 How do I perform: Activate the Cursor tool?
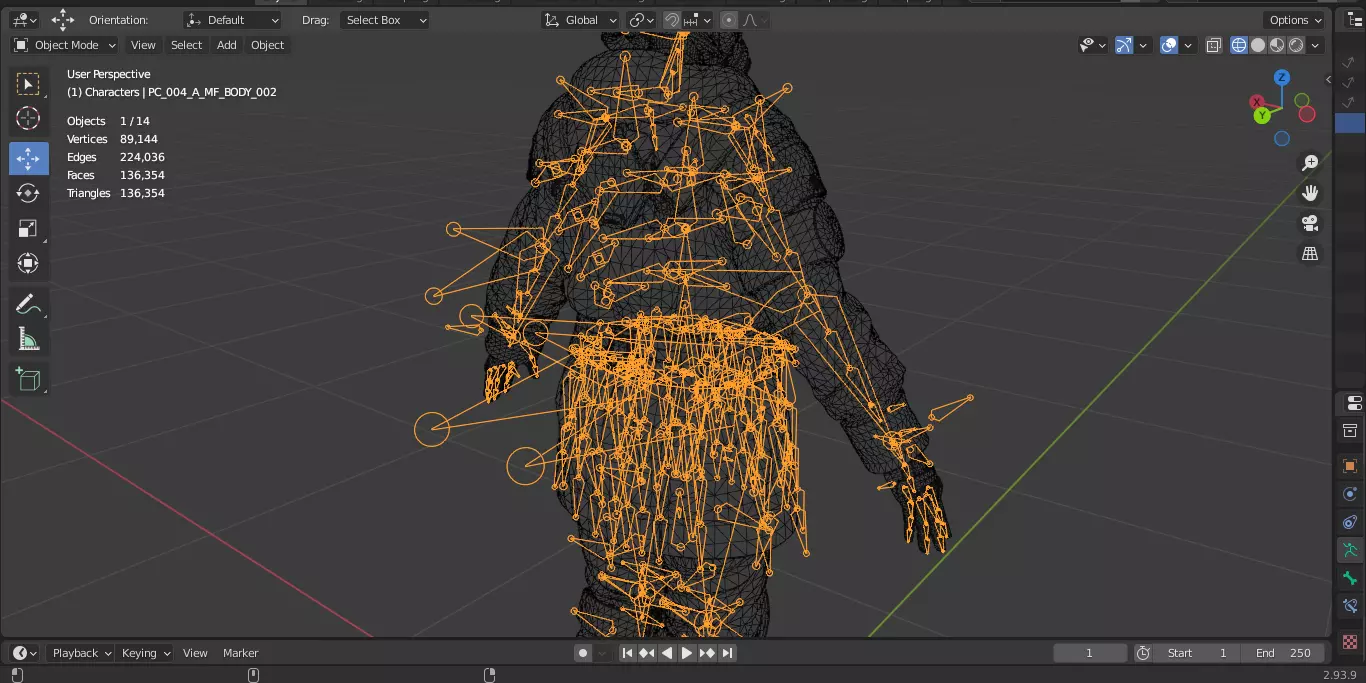coord(28,119)
